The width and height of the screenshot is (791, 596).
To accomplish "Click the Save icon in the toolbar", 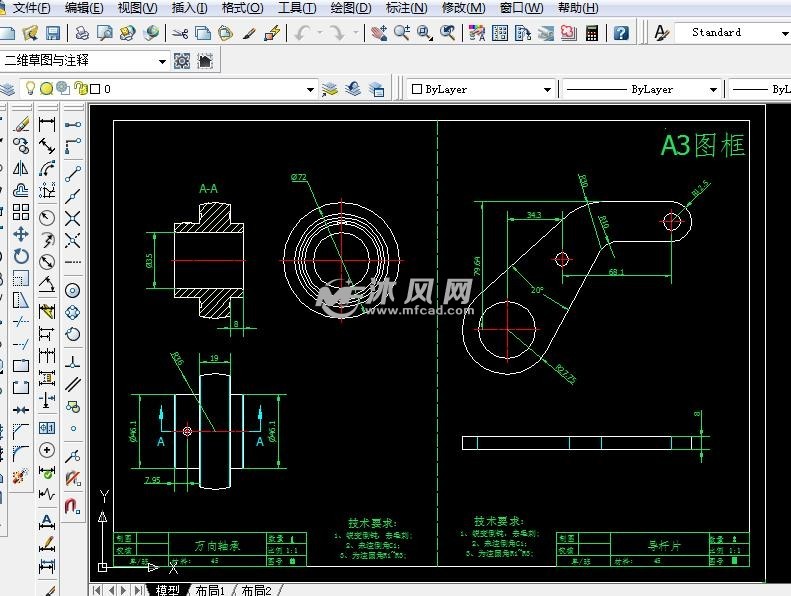I will click(53, 33).
